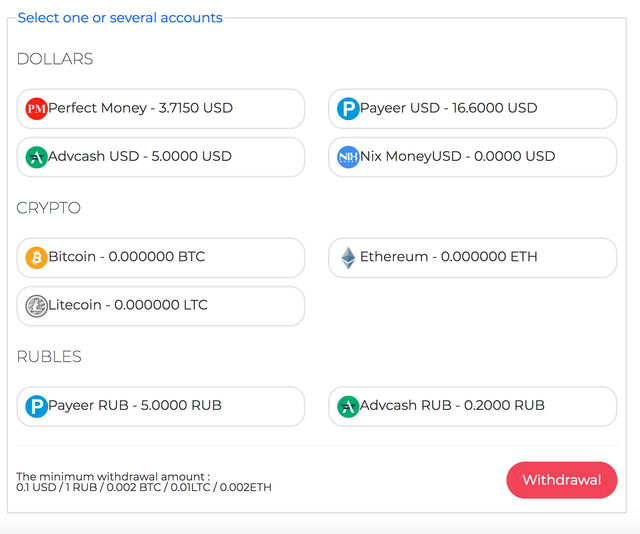Select the Payeer USD 16.6000 account
This screenshot has height=534, width=640.
tap(473, 109)
